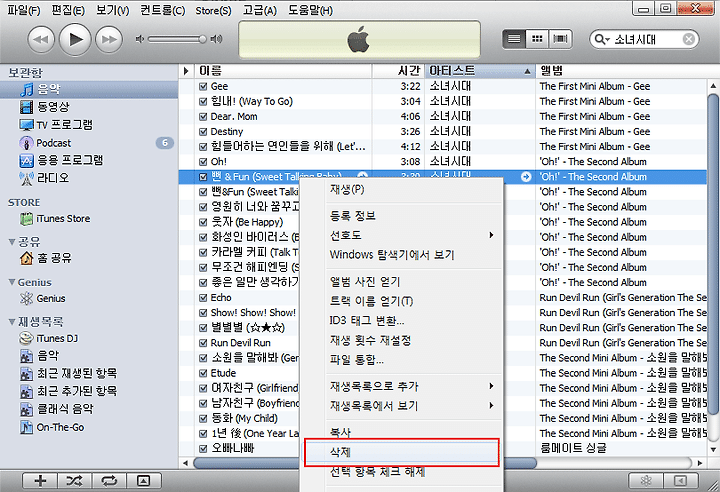The width and height of the screenshot is (720, 492).
Task: Expand the 재생목록에서 보기 submenu
Action: (402, 406)
